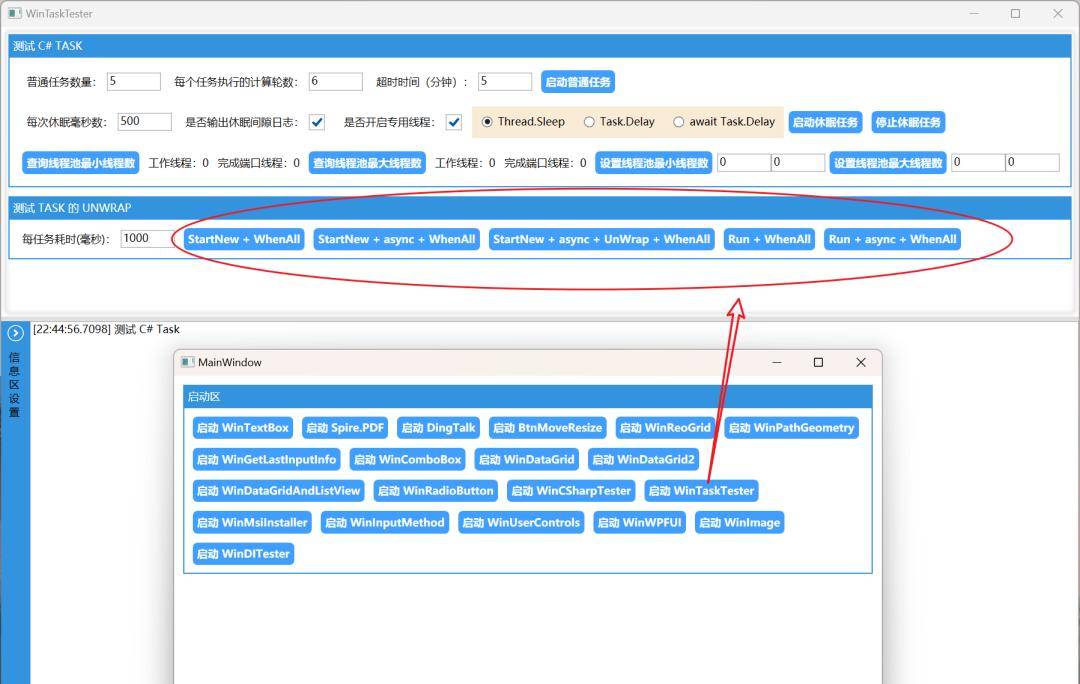Run the StartNew + WhenAll test
The height and width of the screenshot is (684, 1080).
[244, 239]
